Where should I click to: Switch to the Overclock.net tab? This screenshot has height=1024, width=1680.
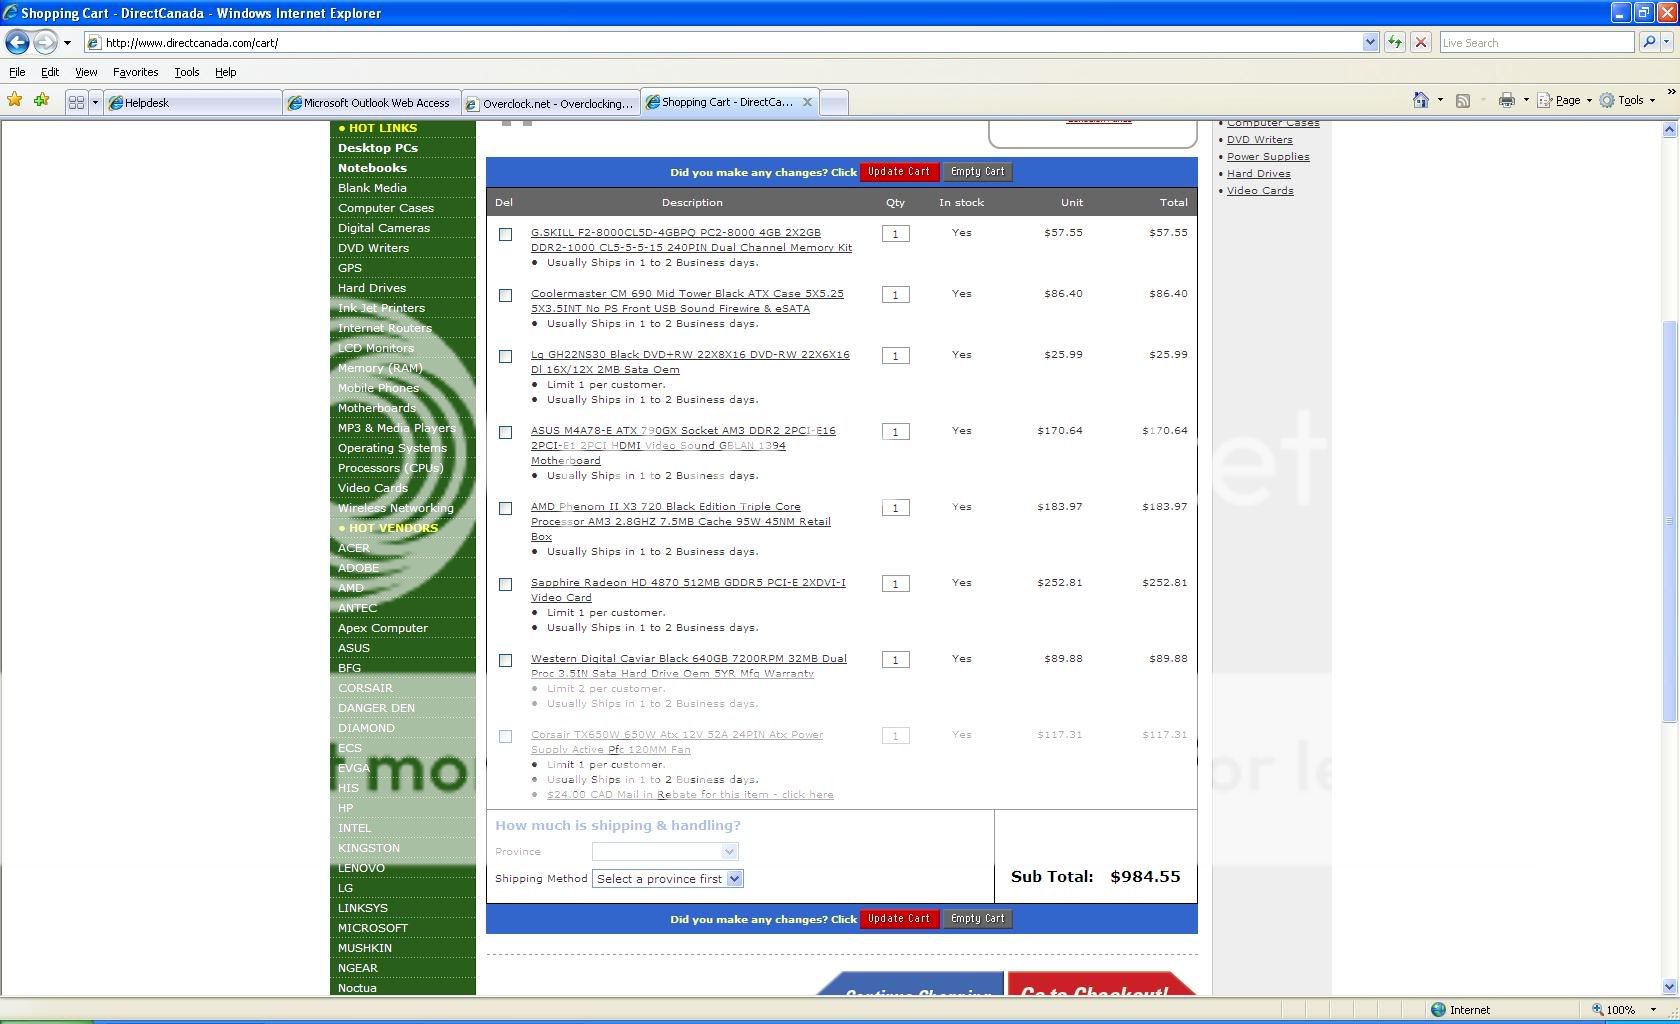551,103
